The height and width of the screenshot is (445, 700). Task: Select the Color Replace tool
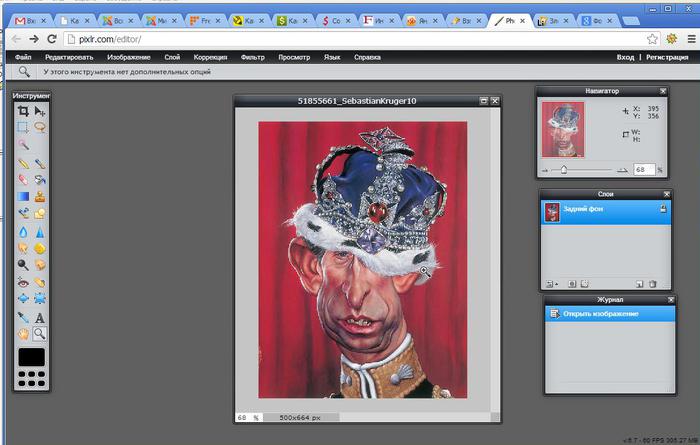[x=23, y=213]
